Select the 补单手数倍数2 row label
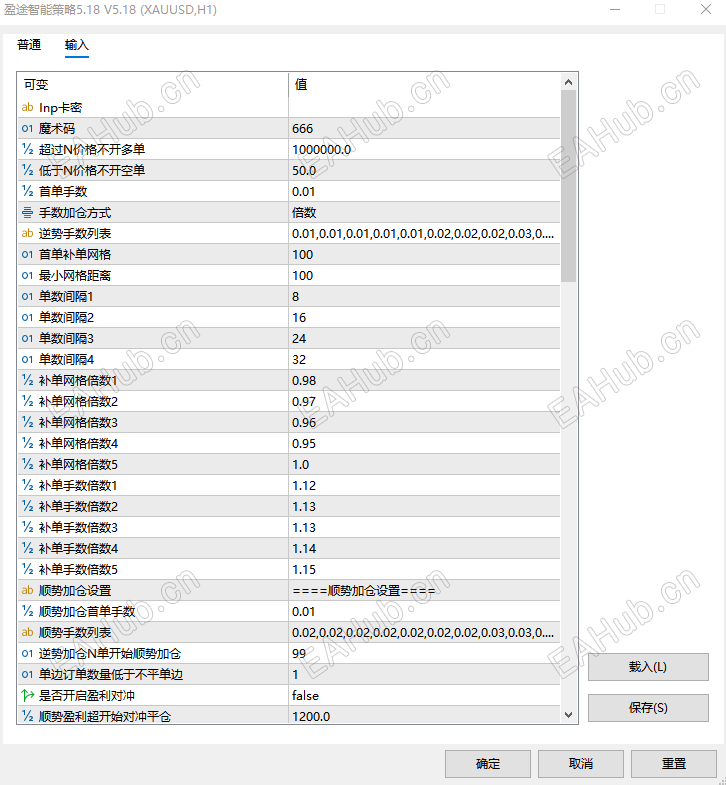Viewport: 726px width, 785px height. coord(79,507)
